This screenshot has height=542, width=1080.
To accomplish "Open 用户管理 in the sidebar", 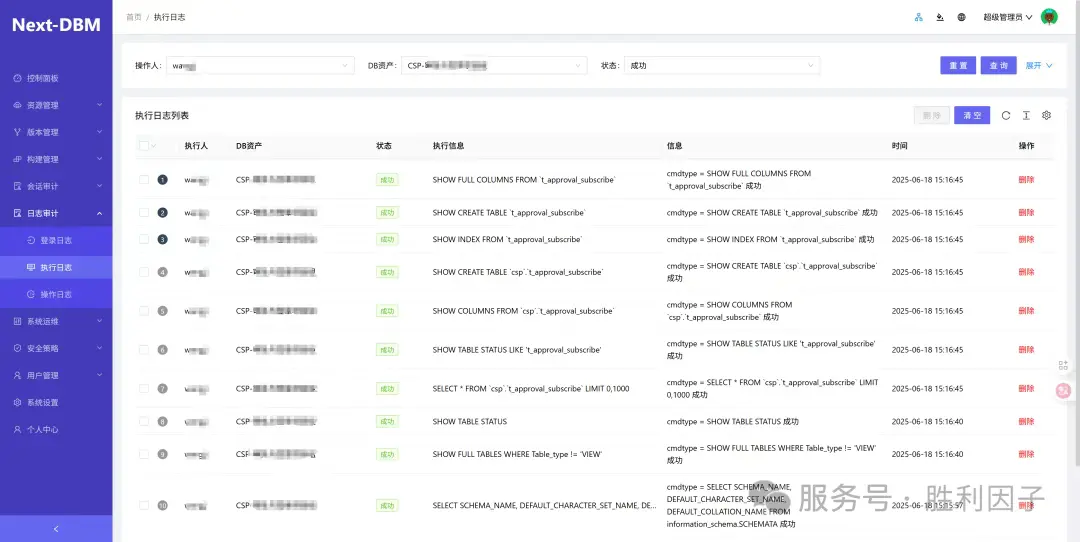I will [x=56, y=375].
